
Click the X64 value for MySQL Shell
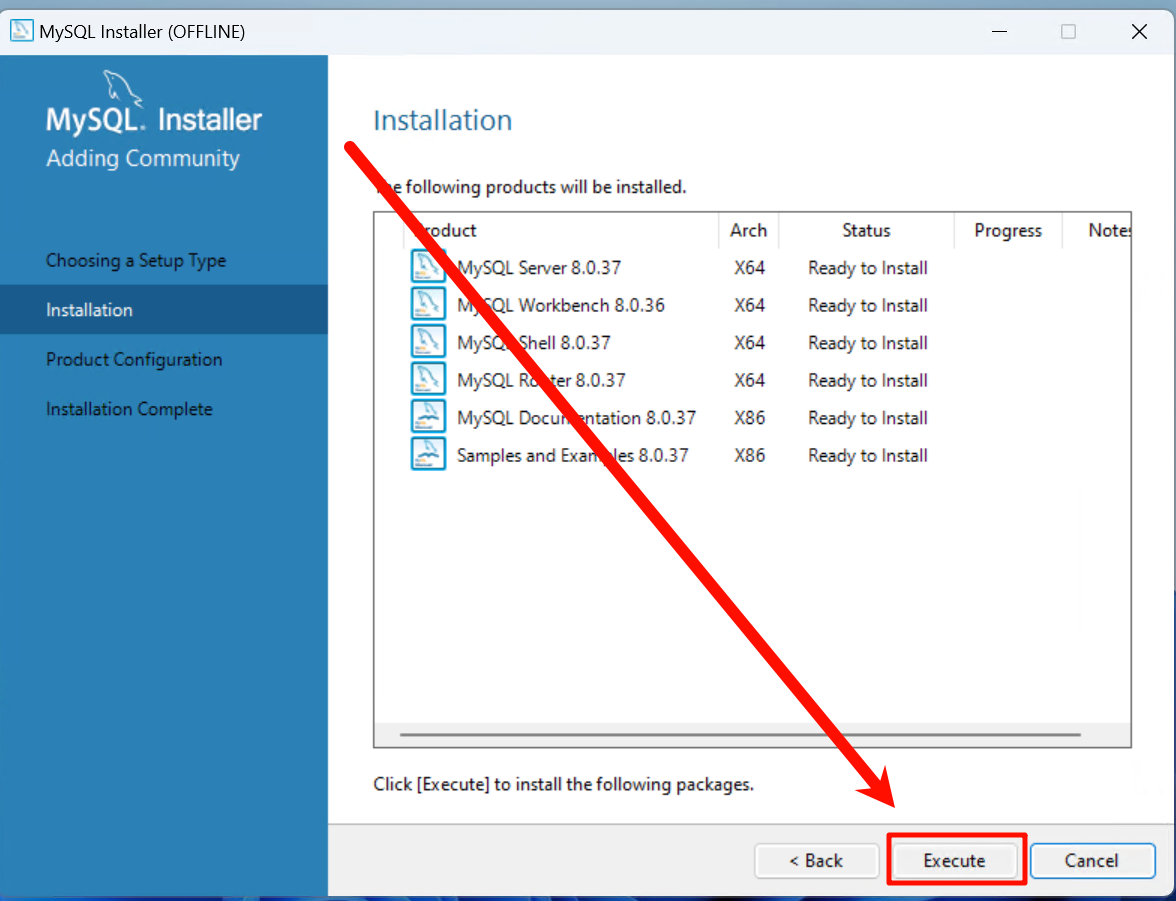[x=749, y=343]
